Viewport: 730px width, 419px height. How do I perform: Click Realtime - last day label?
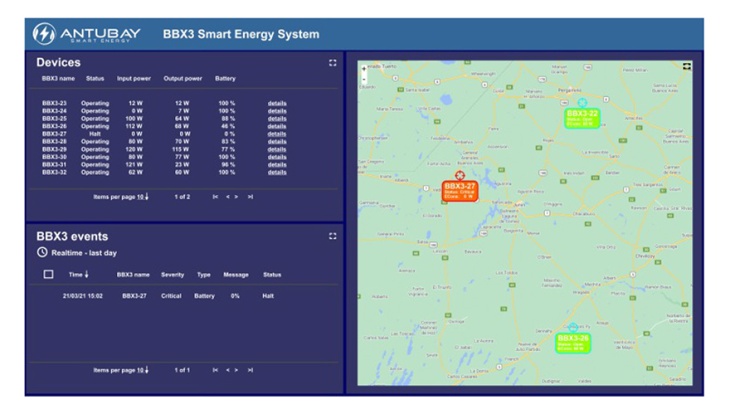pos(84,253)
